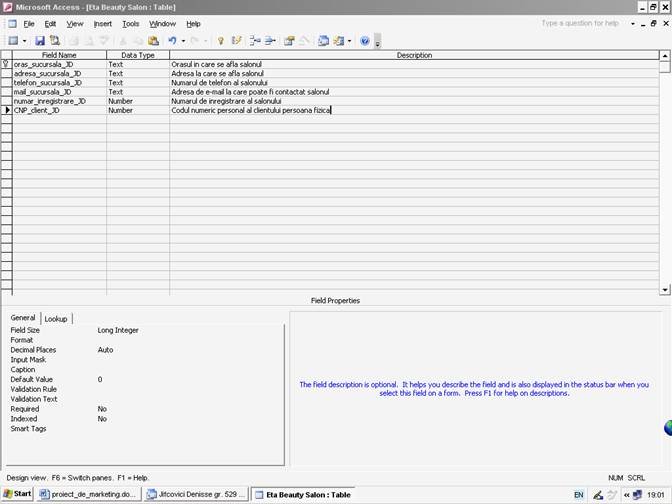Click the Paste clipboard icon
This screenshot has height=504, width=672.
click(x=153, y=41)
